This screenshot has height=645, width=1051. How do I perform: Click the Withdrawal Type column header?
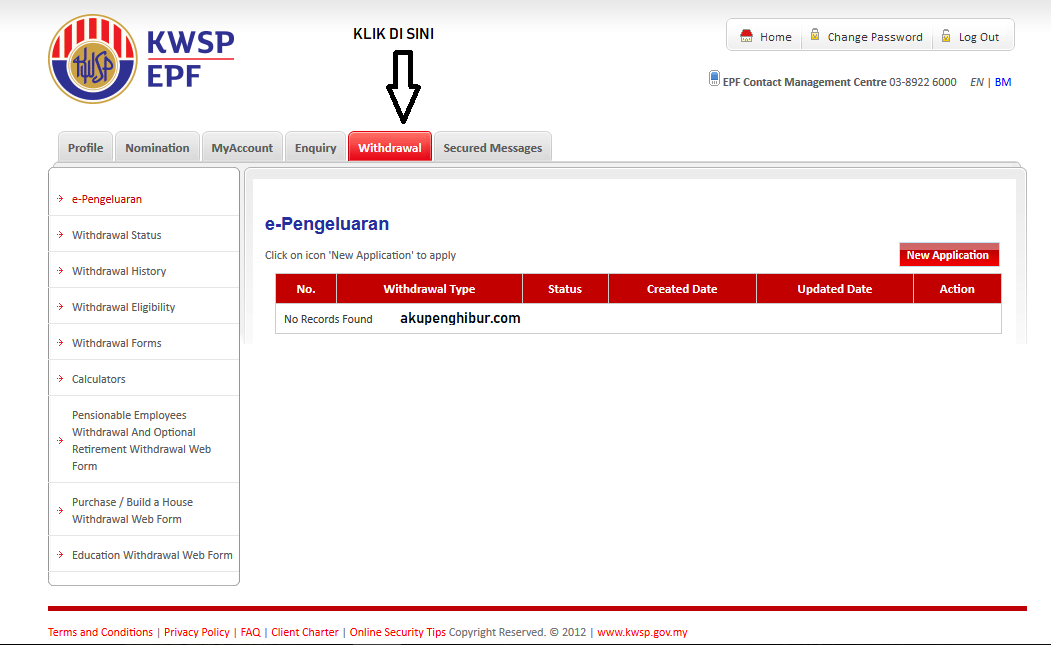429,289
